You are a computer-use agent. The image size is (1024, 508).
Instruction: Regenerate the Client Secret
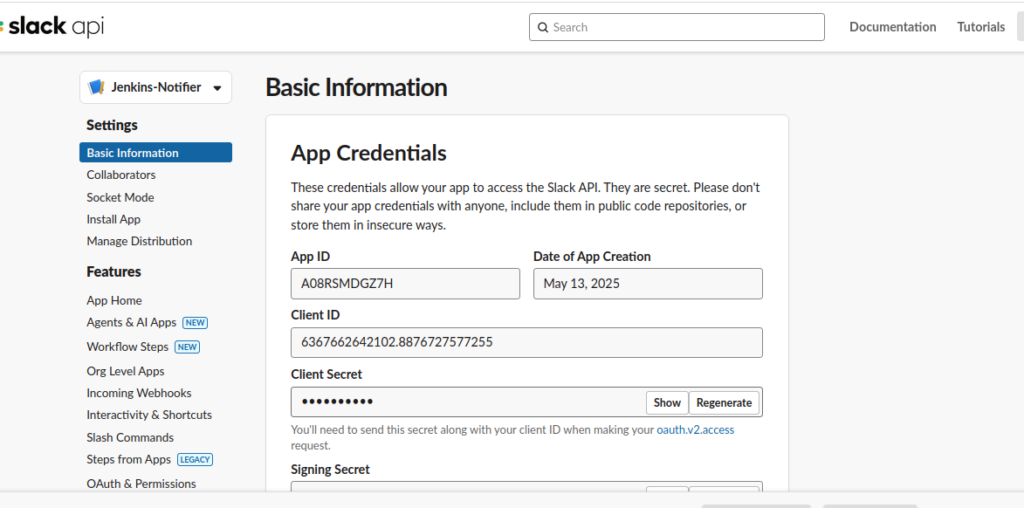click(x=724, y=403)
